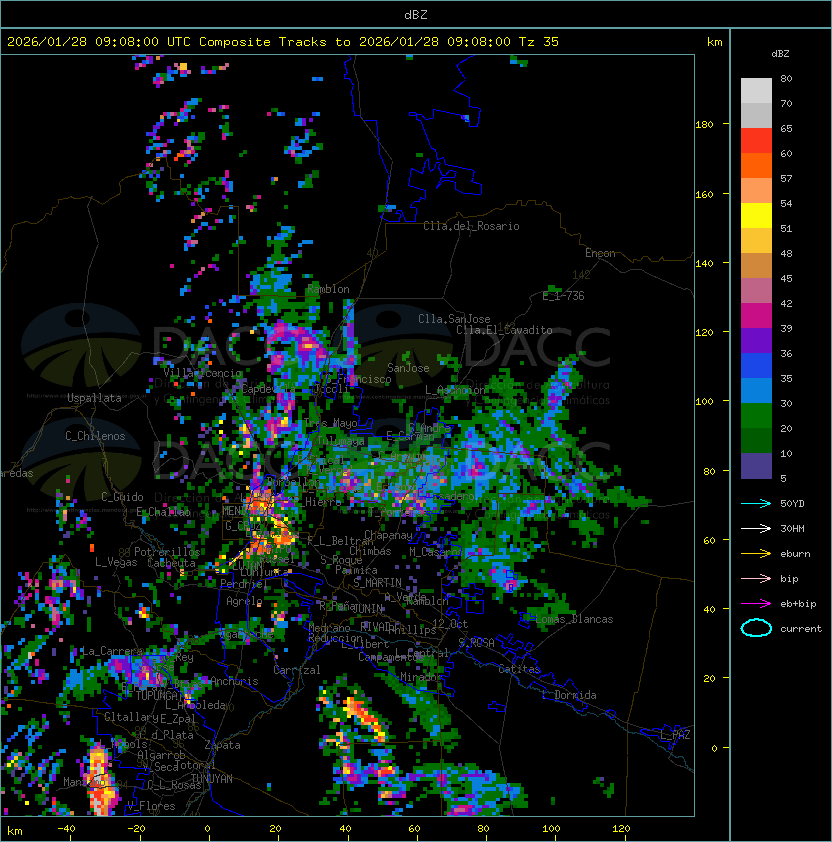Click the 'V_Flores' map label
This screenshot has width=832, height=842.
tap(151, 806)
